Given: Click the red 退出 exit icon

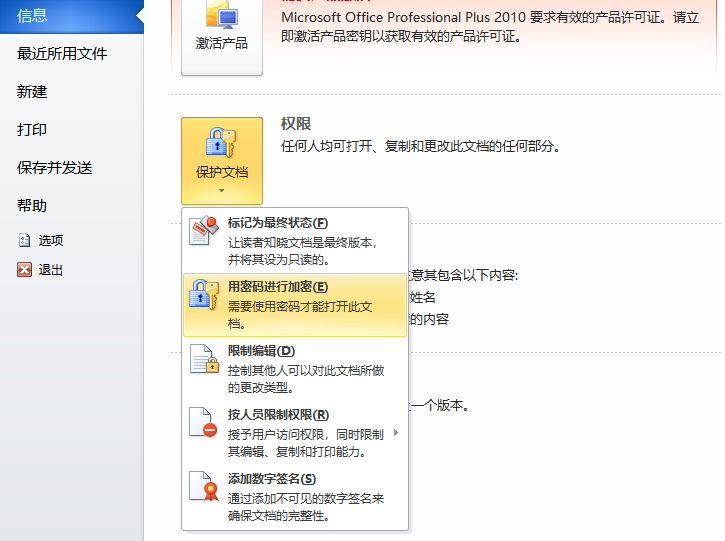Looking at the screenshot, I should (24, 270).
